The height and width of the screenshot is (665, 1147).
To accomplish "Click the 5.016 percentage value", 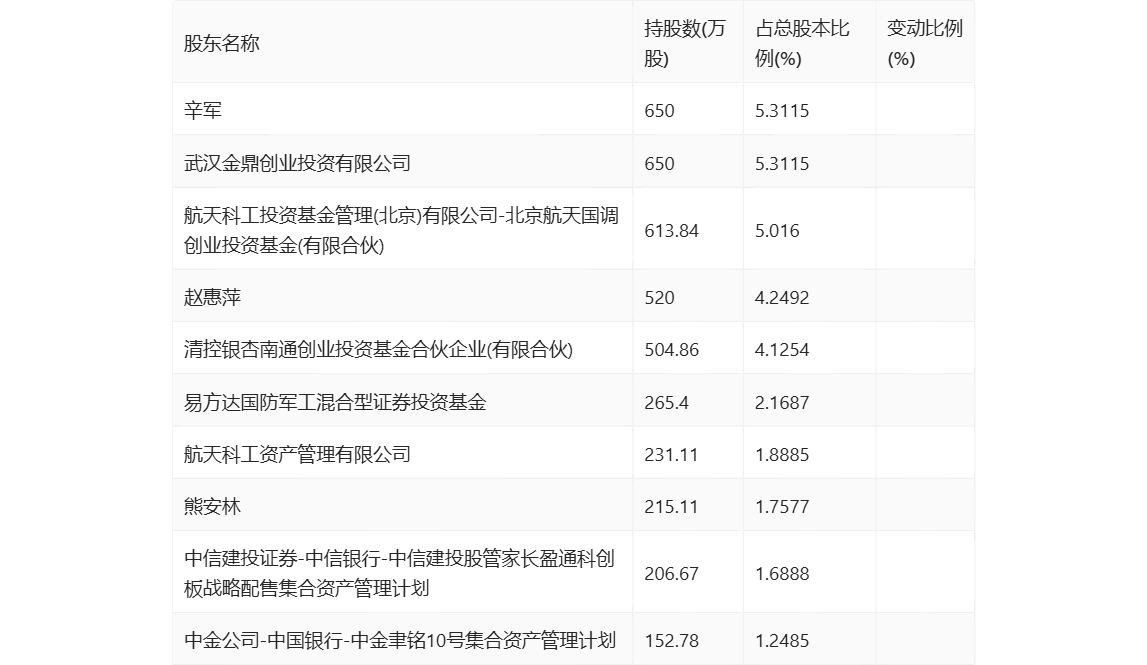I will (777, 230).
